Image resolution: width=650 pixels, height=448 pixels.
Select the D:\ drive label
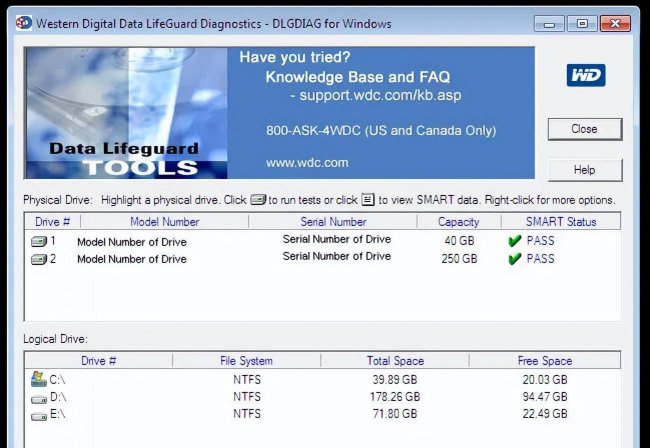point(58,397)
